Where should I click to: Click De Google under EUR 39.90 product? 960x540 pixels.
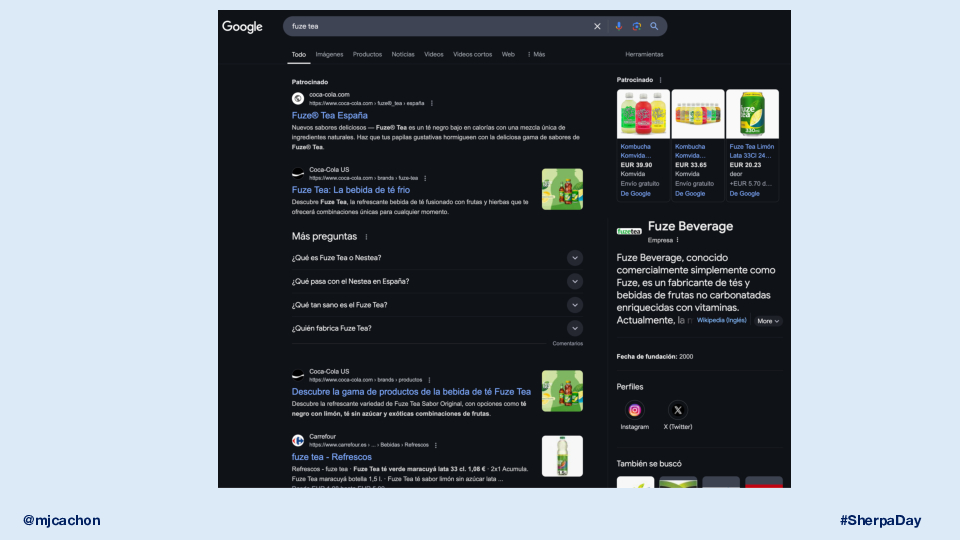pos(636,193)
